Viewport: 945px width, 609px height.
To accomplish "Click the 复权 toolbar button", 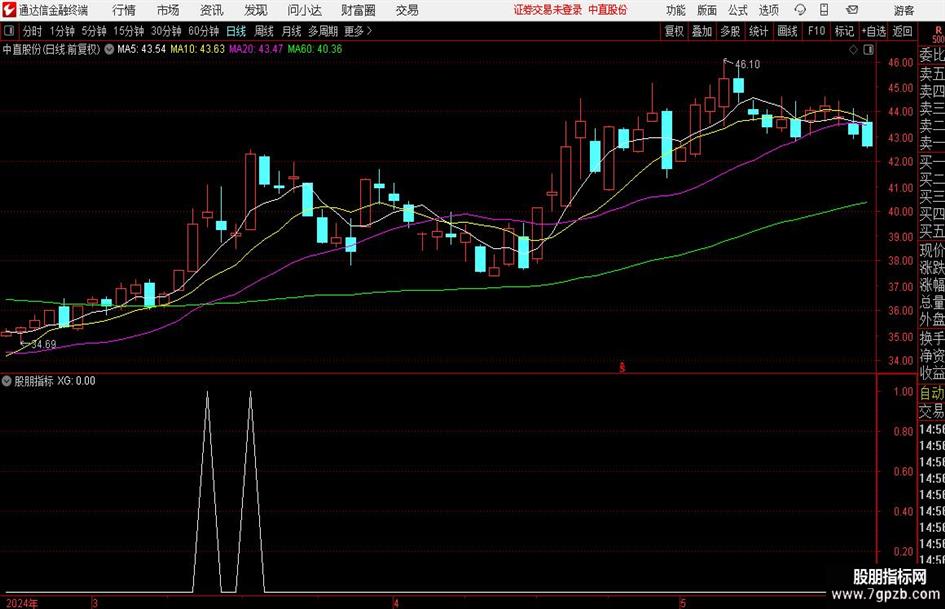I will (x=674, y=31).
